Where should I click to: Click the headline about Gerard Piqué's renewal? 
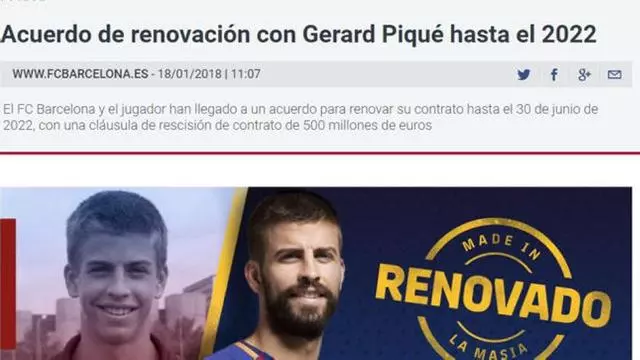point(298,34)
